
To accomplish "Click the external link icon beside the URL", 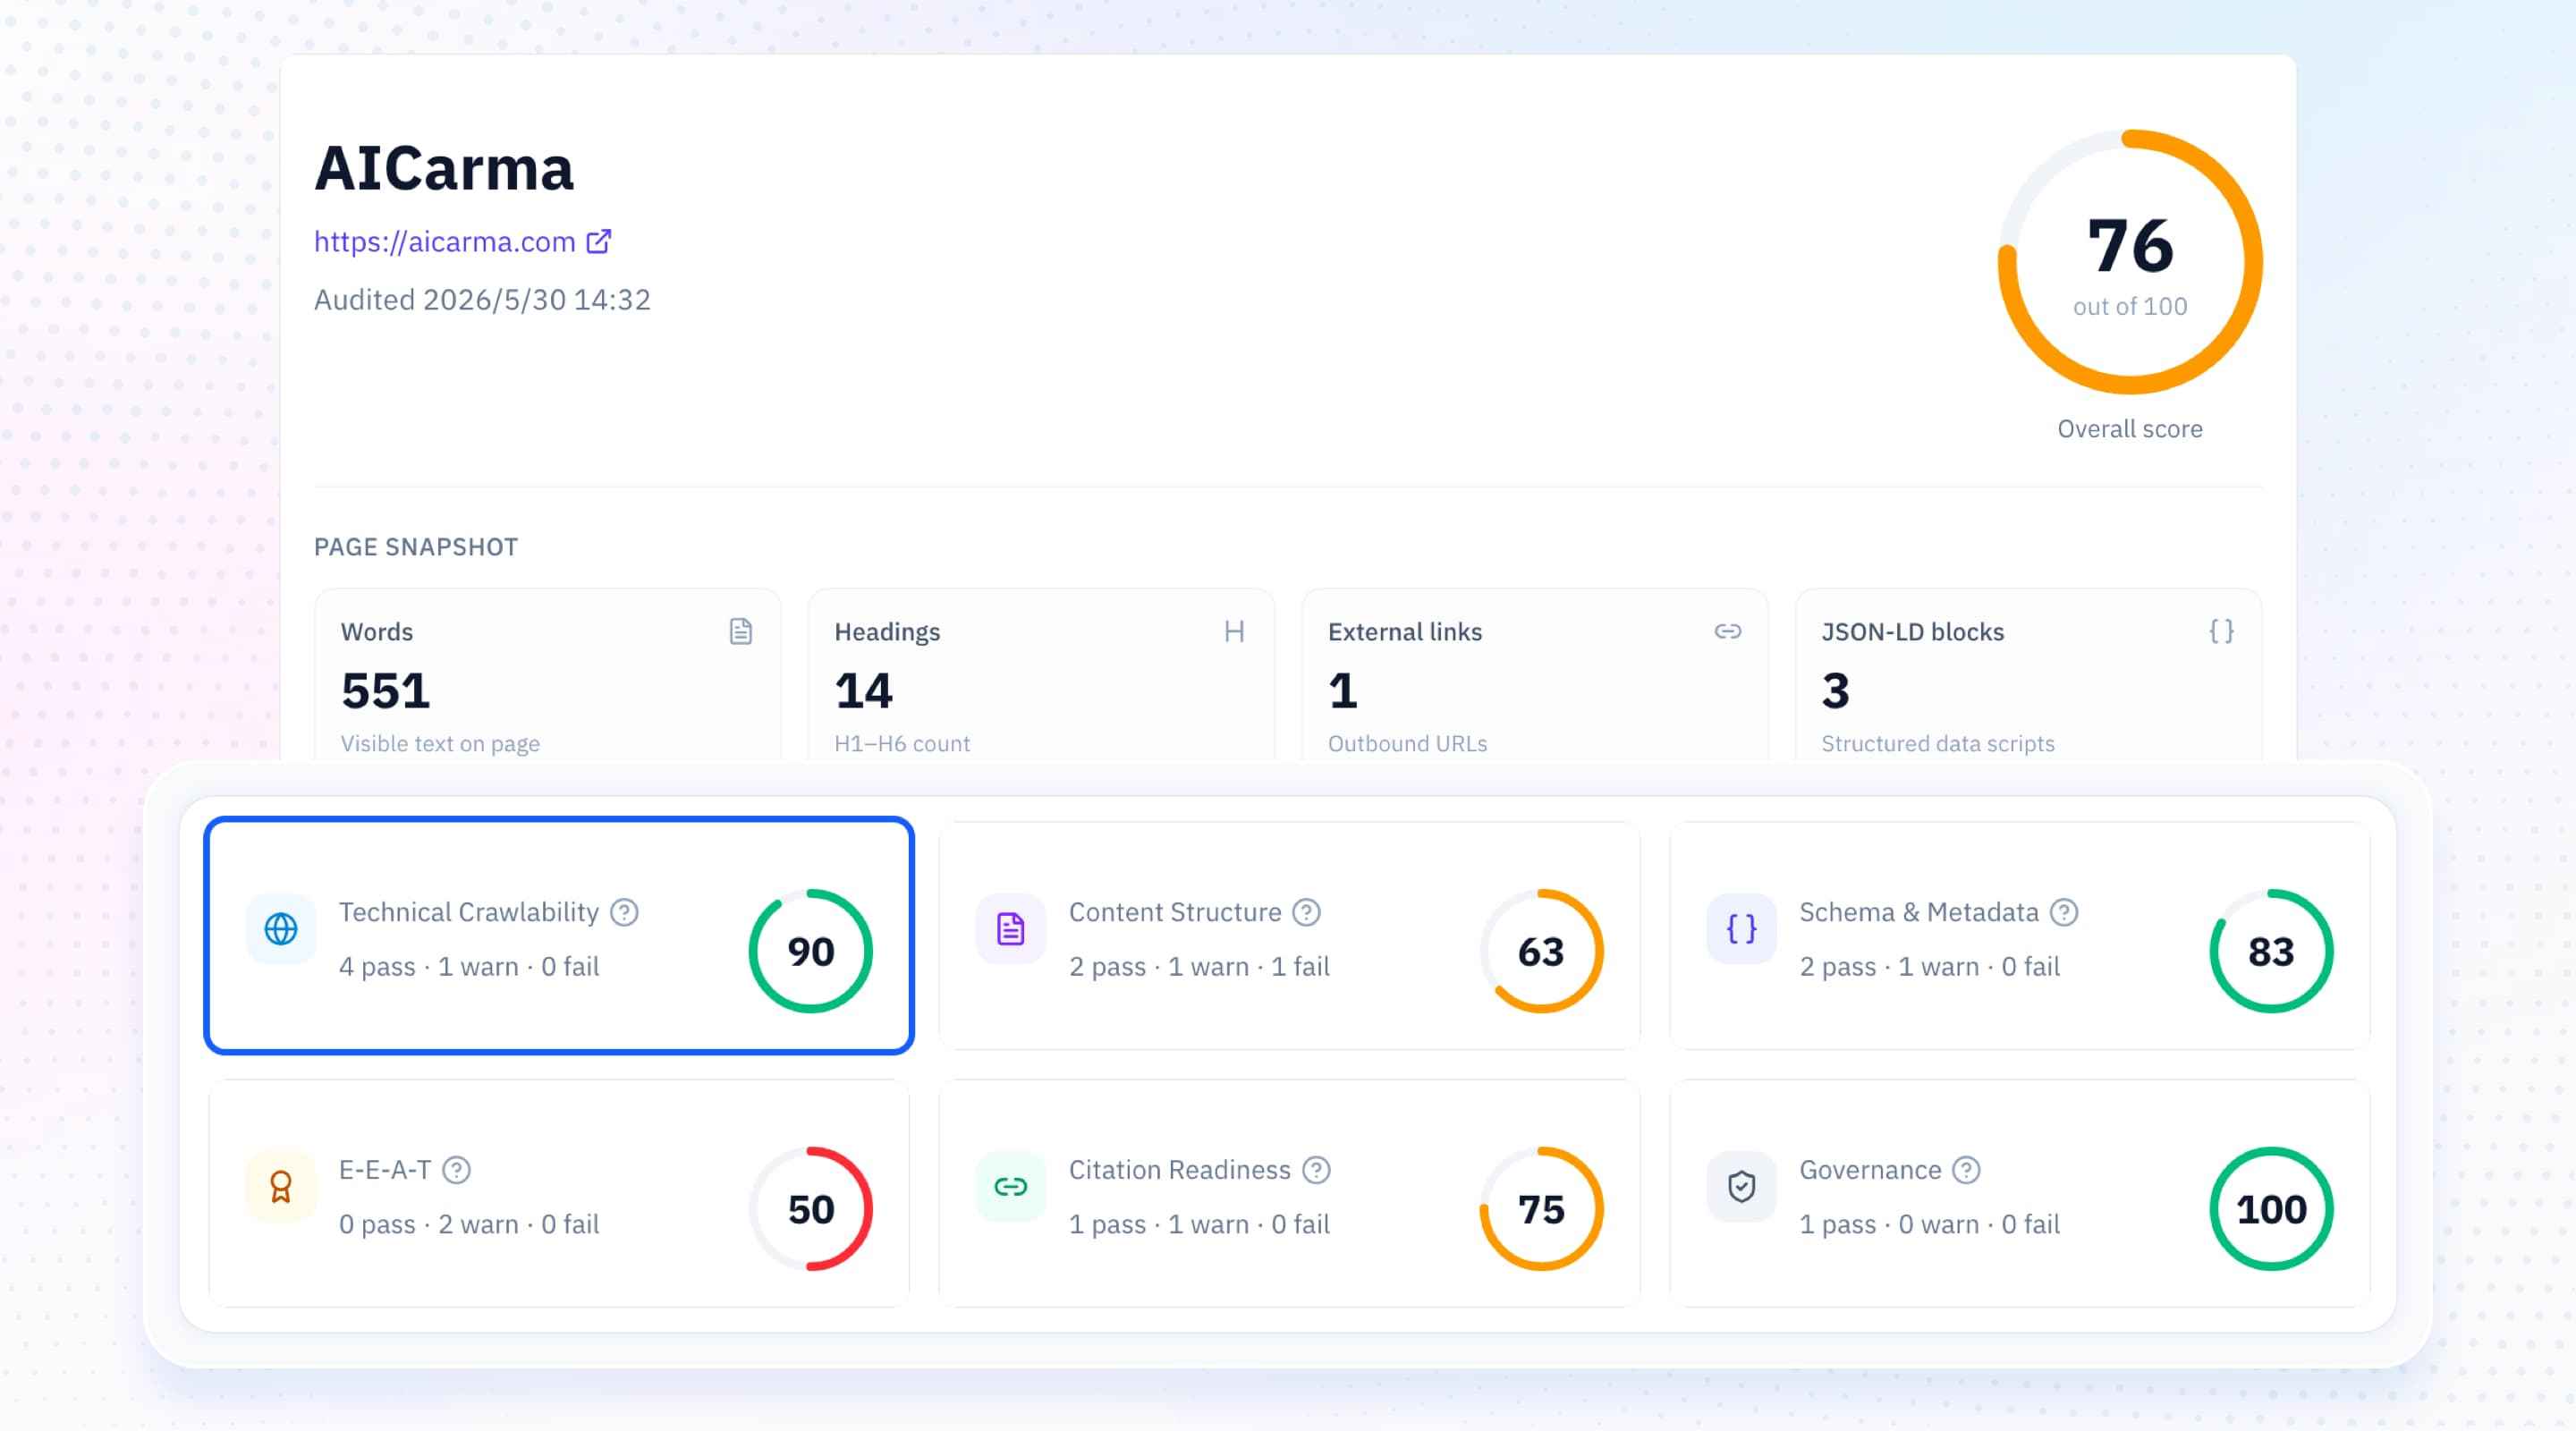I will pyautogui.click(x=598, y=242).
